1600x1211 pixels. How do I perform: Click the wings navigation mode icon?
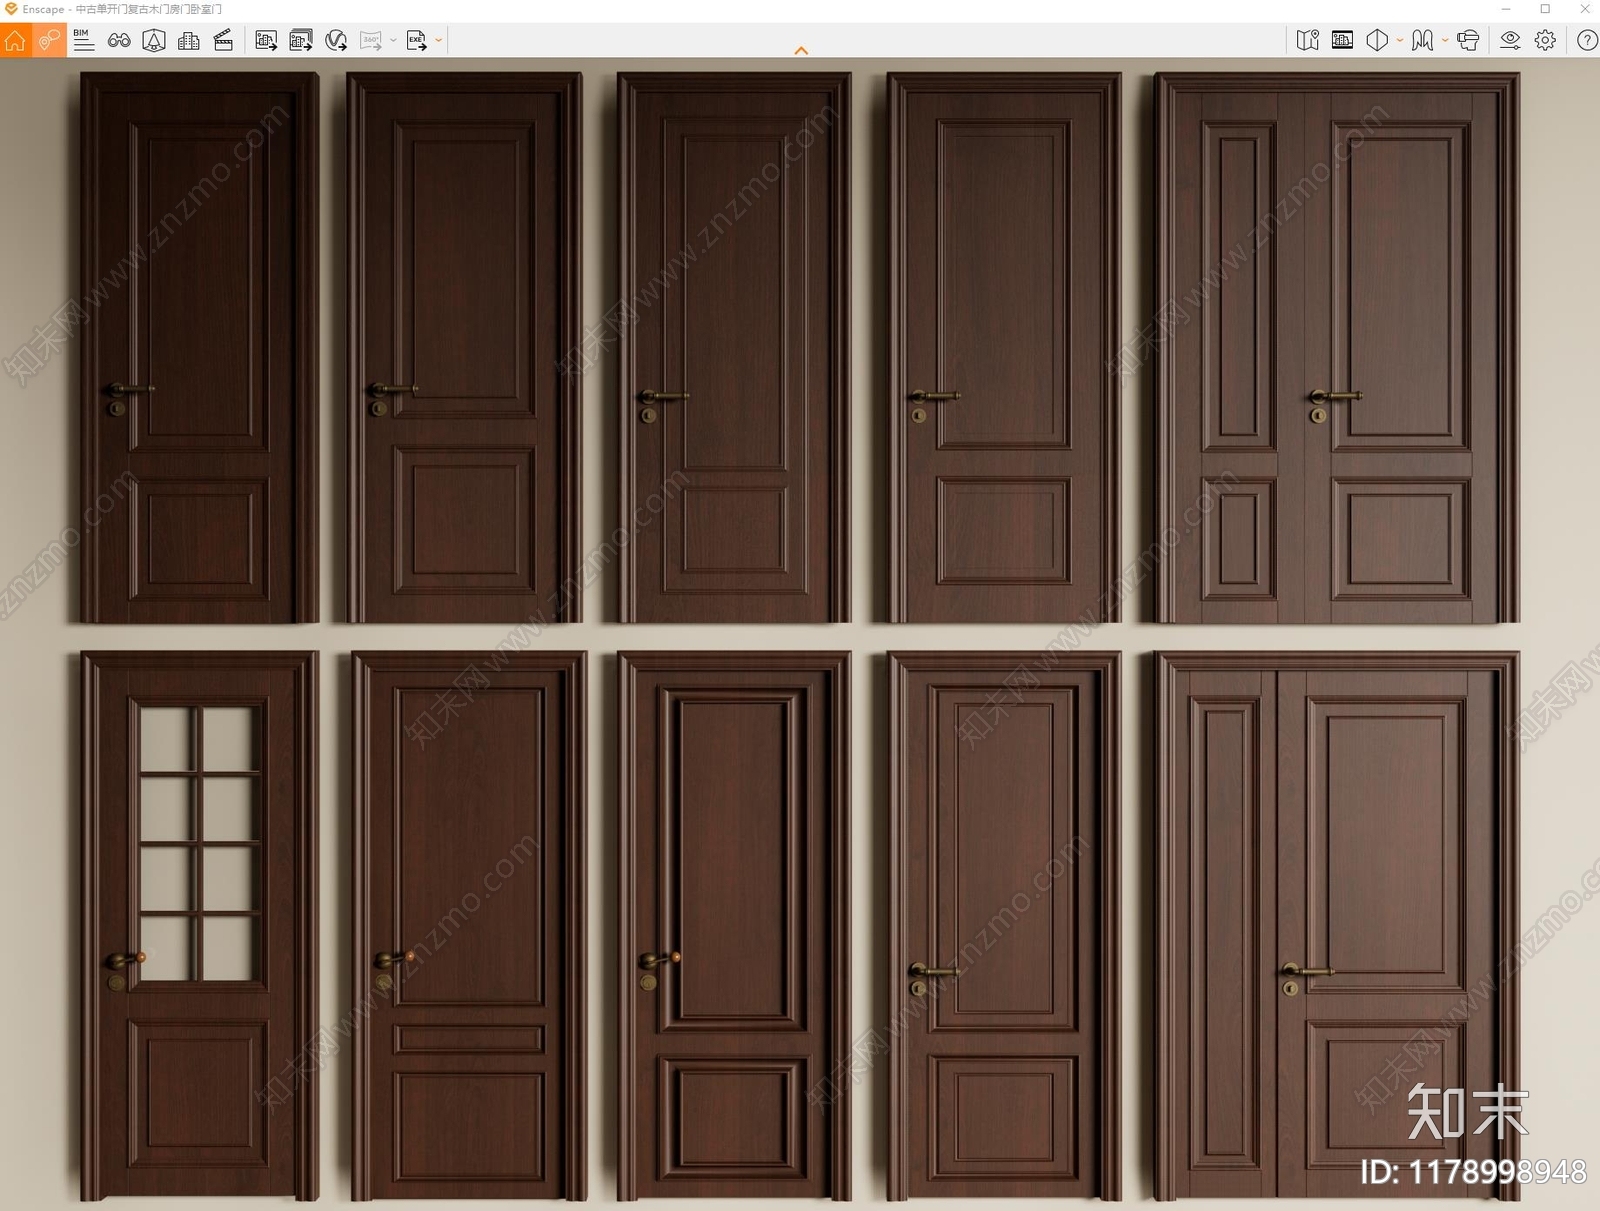tap(1422, 40)
